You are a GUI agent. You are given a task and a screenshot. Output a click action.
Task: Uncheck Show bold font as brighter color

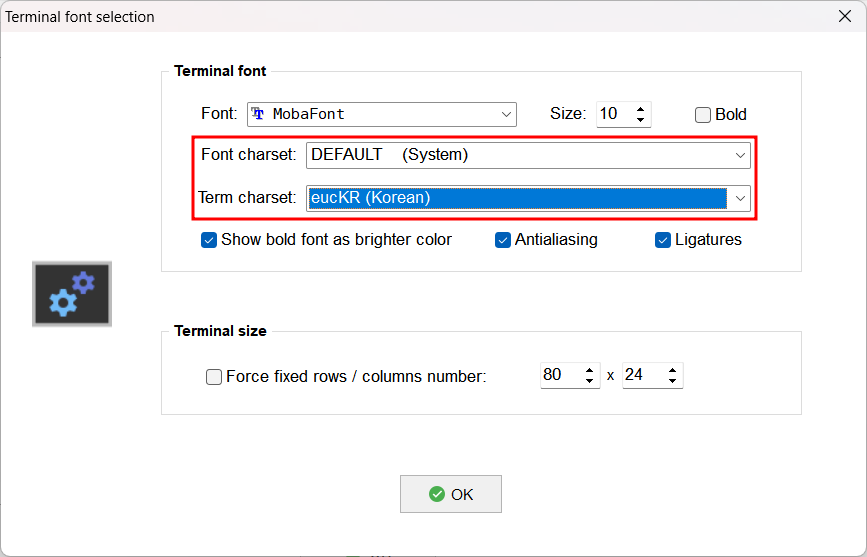pyautogui.click(x=208, y=240)
